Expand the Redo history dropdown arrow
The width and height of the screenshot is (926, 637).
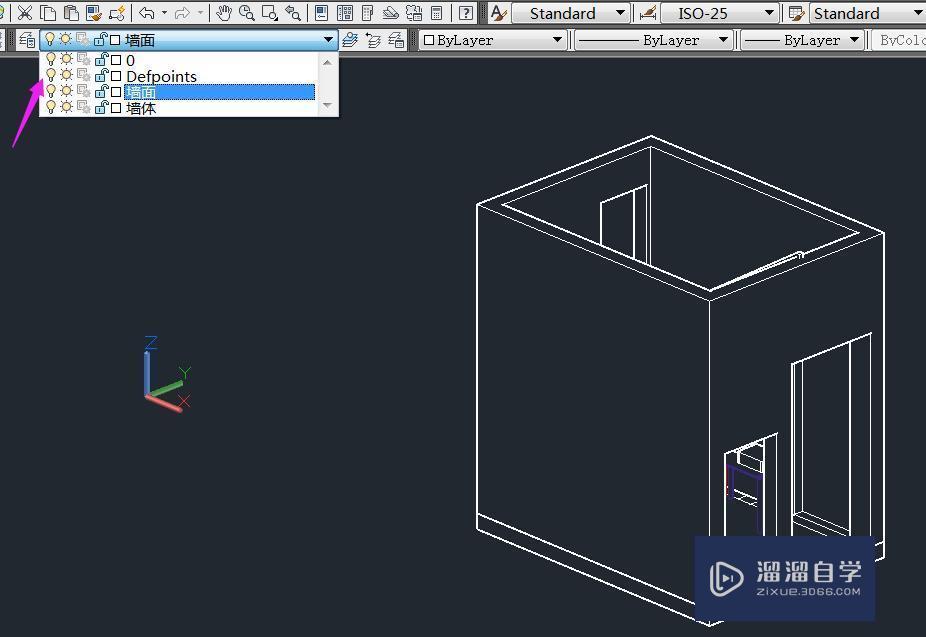click(200, 12)
